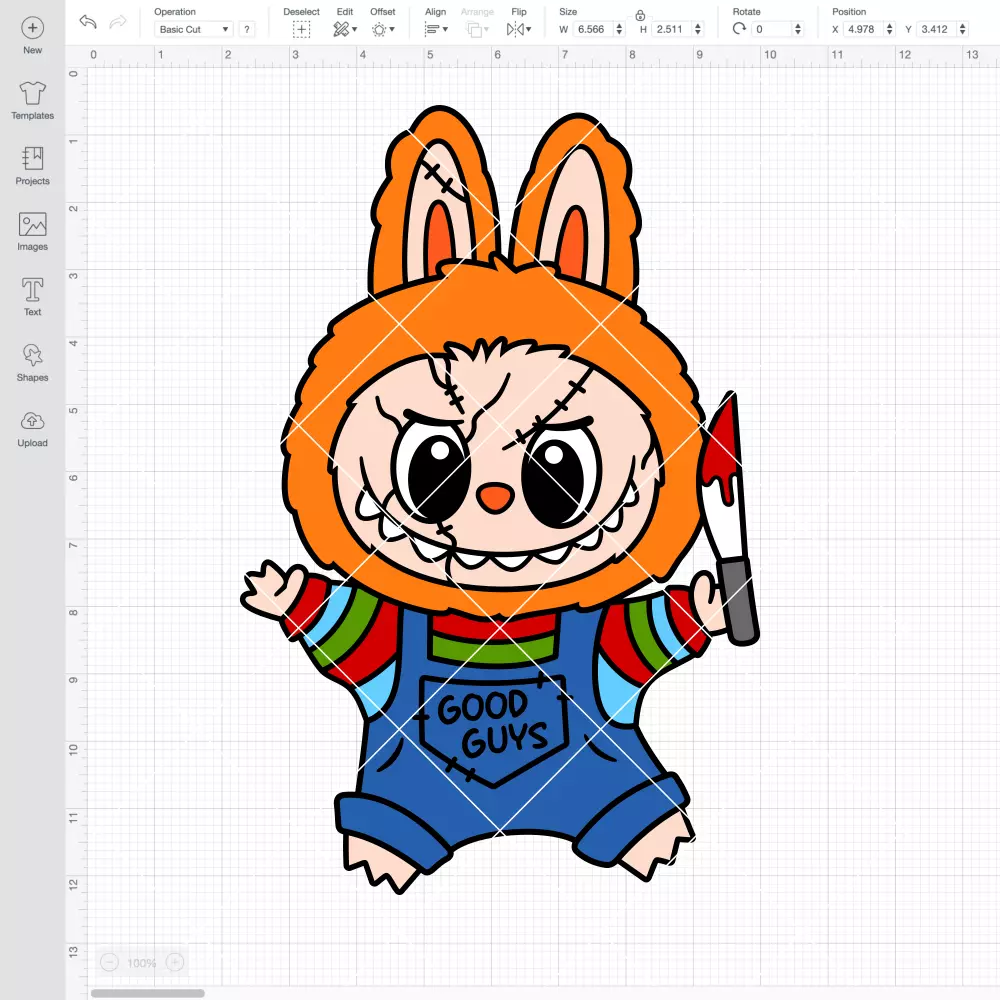The height and width of the screenshot is (1000, 1000).
Task: Click the Deselect icon
Action: click(301, 29)
